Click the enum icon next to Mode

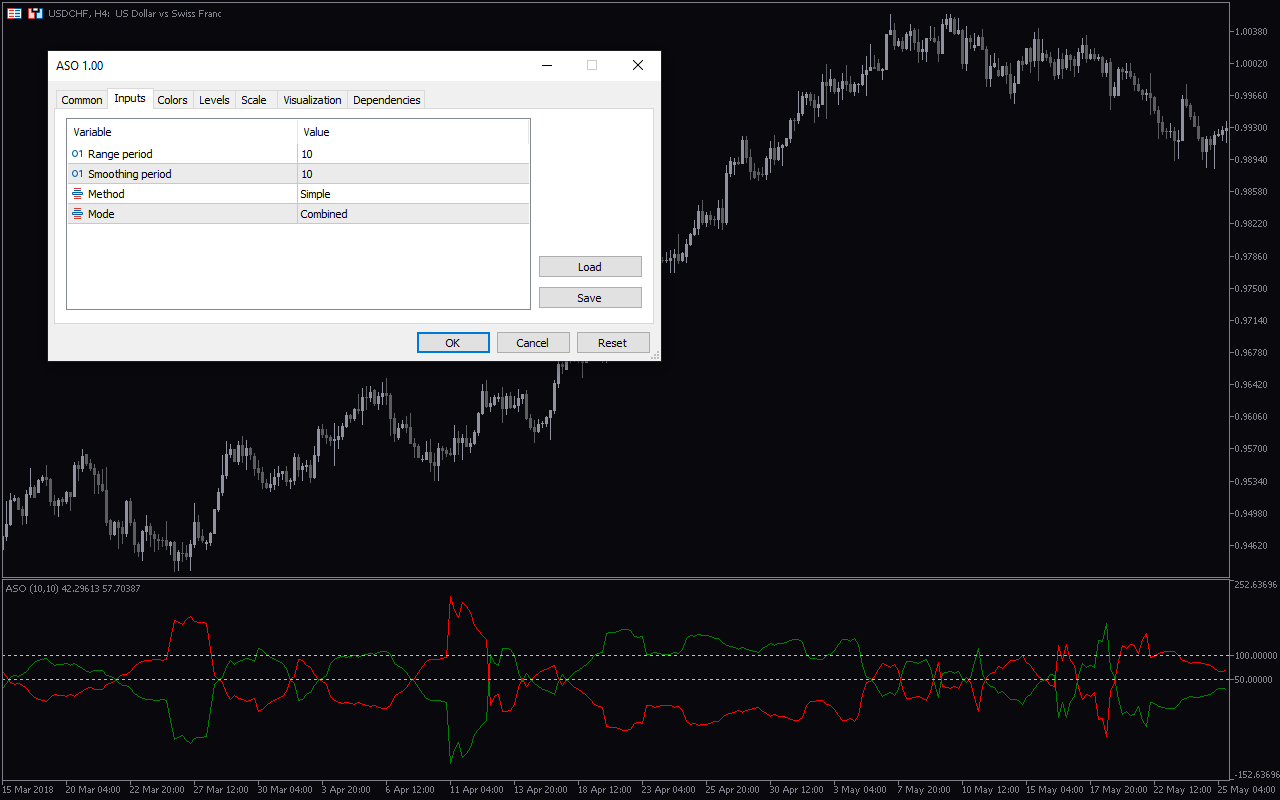point(77,214)
